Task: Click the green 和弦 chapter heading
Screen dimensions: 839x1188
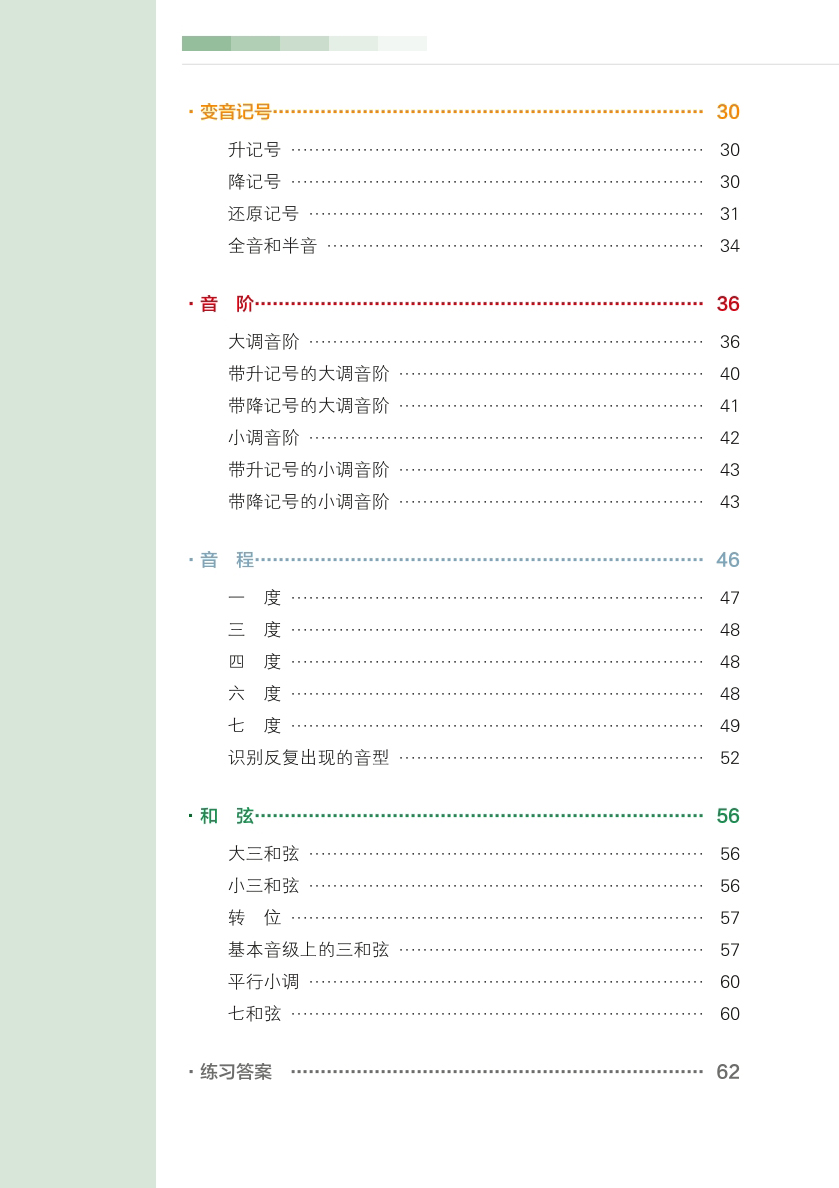Action: (227, 816)
